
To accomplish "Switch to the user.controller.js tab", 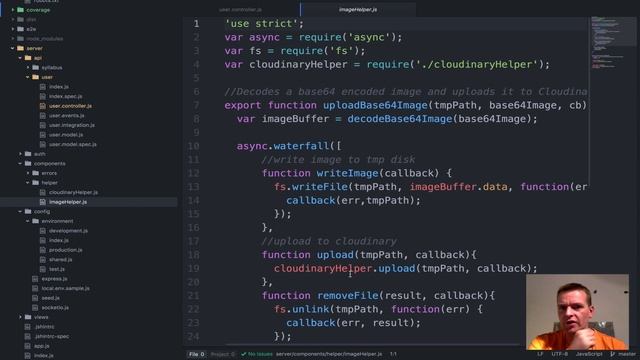I will tap(241, 9).
